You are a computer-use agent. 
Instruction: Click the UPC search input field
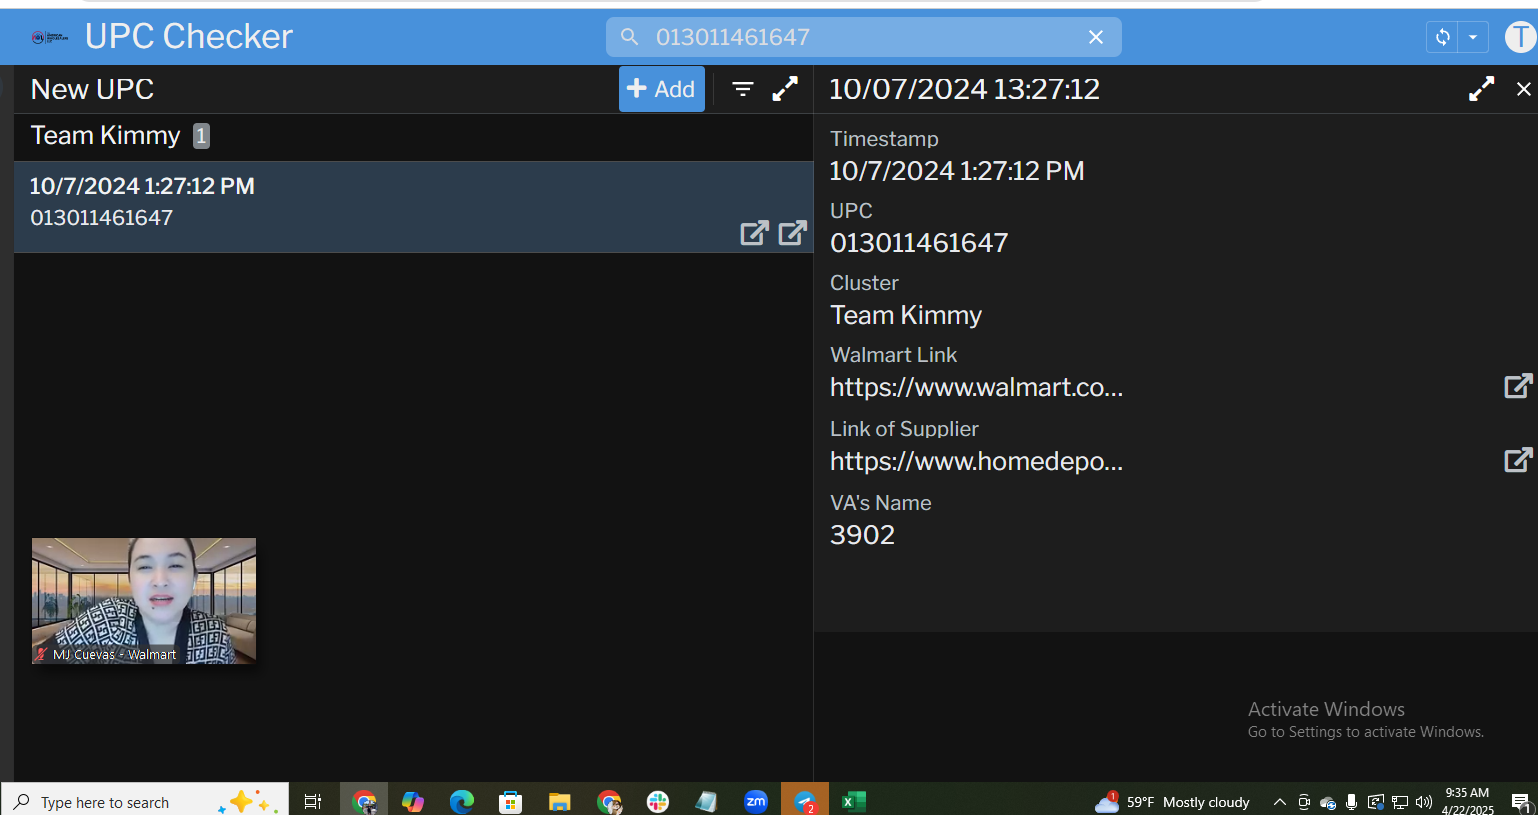(x=860, y=37)
